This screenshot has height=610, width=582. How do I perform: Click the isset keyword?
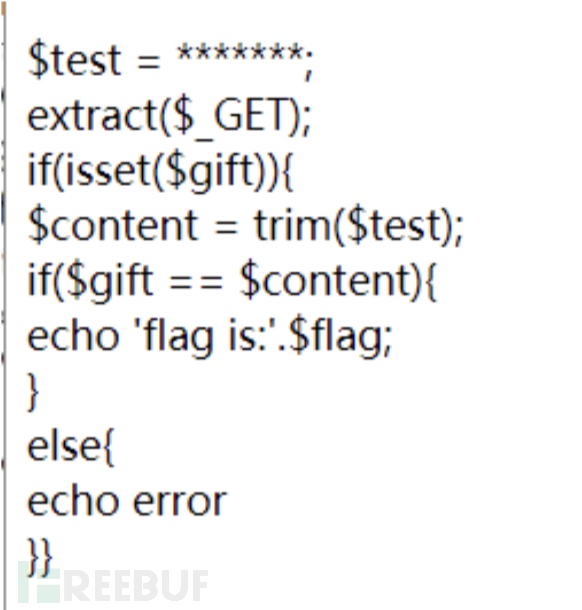107,170
